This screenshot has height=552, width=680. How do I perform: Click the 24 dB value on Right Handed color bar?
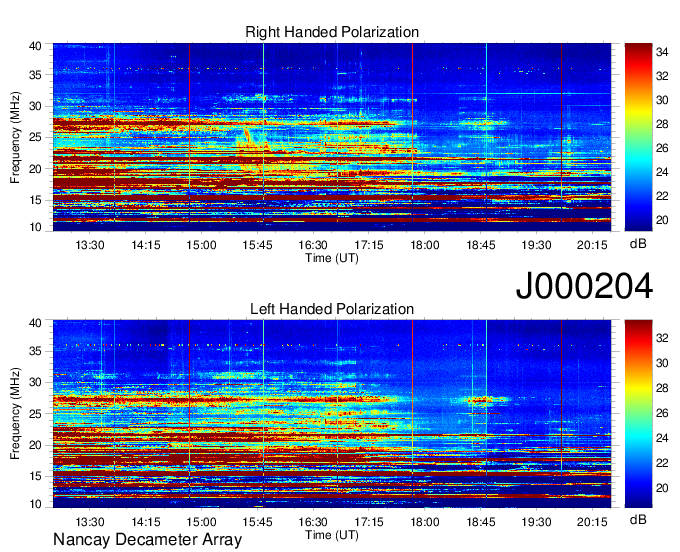click(x=662, y=172)
